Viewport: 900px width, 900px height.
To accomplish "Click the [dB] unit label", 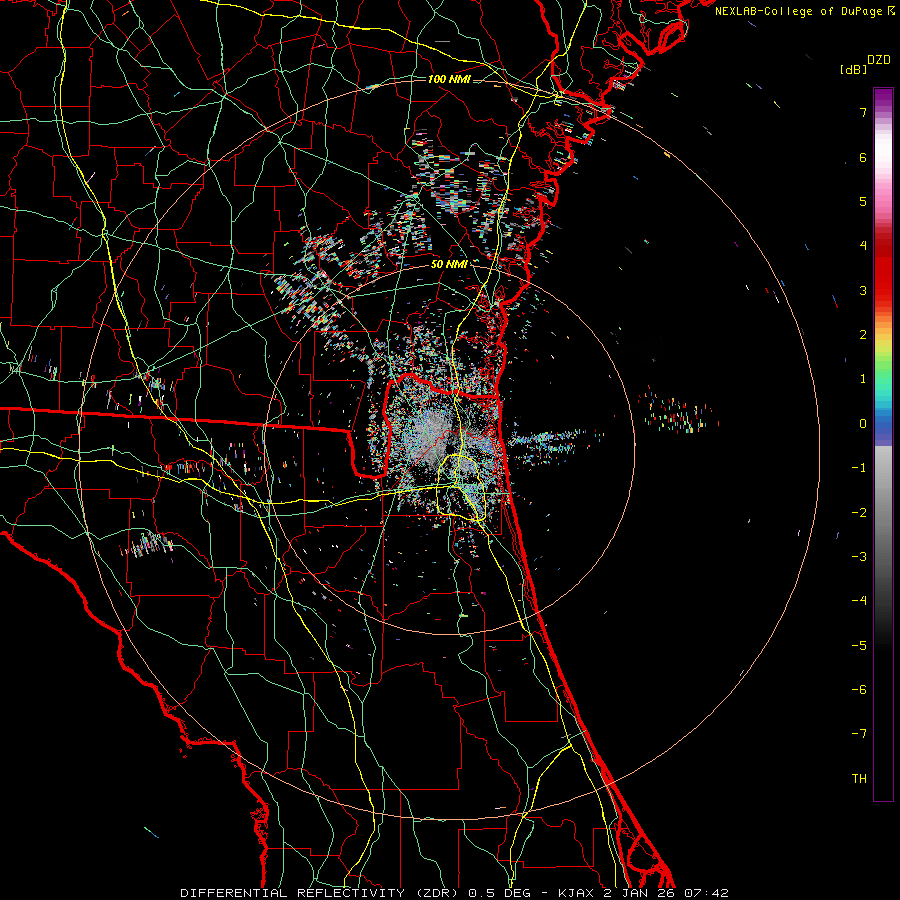I will tap(854, 69).
